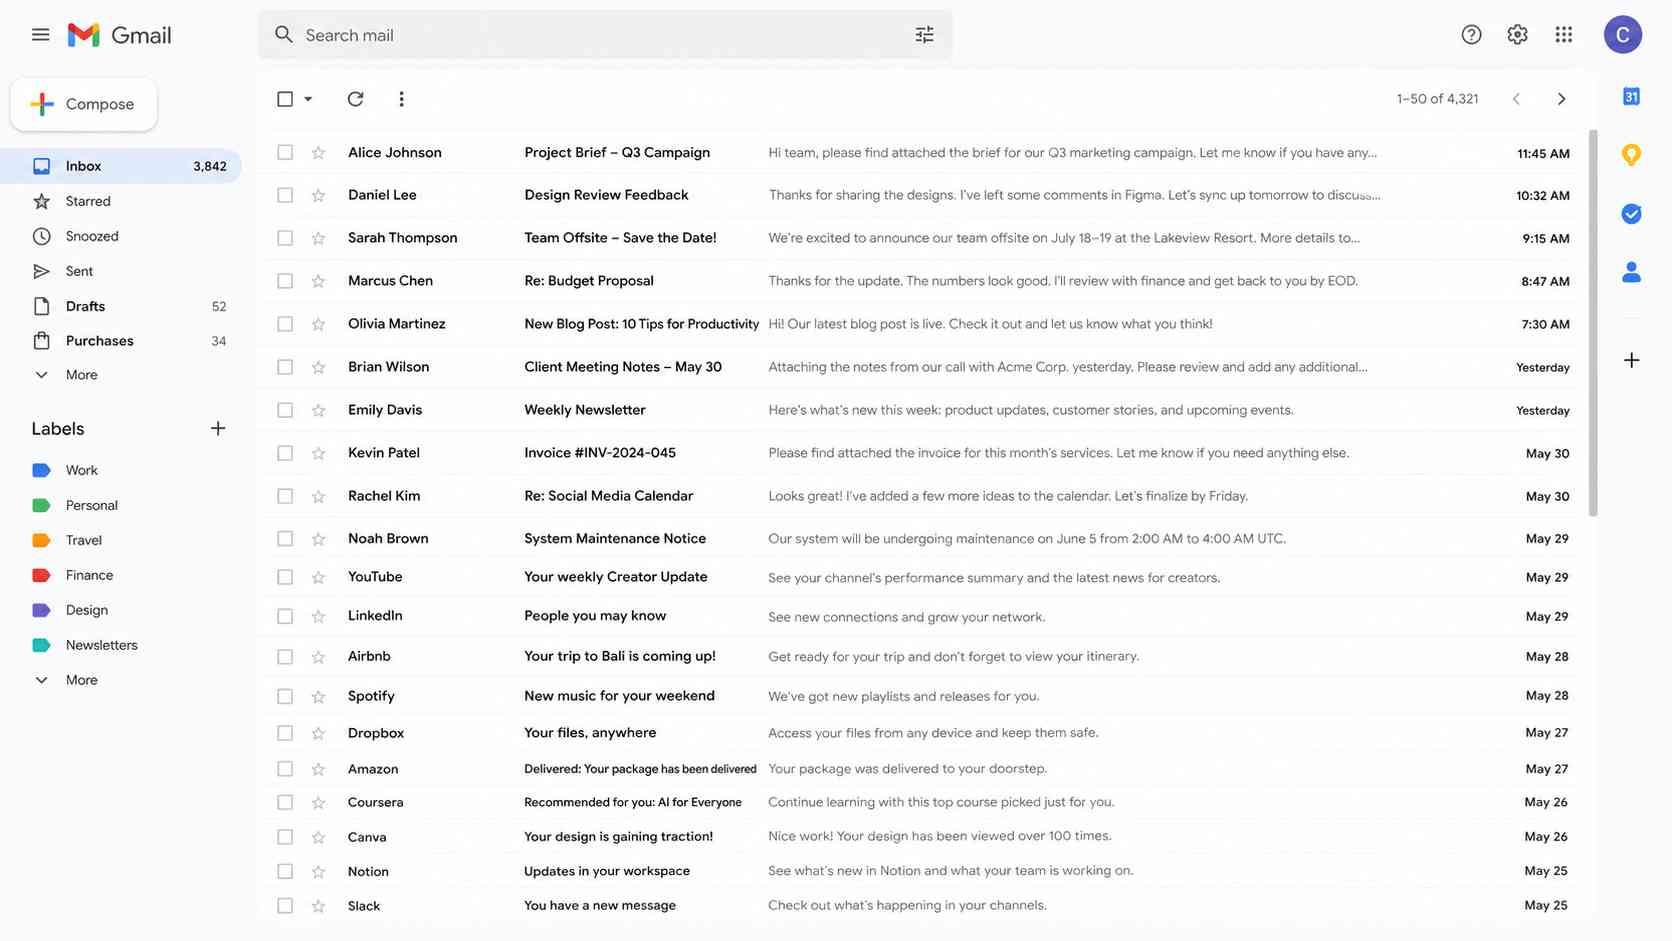This screenshot has width=1672, height=941.
Task: Star the Sarah Thompson email
Action: click(x=318, y=238)
